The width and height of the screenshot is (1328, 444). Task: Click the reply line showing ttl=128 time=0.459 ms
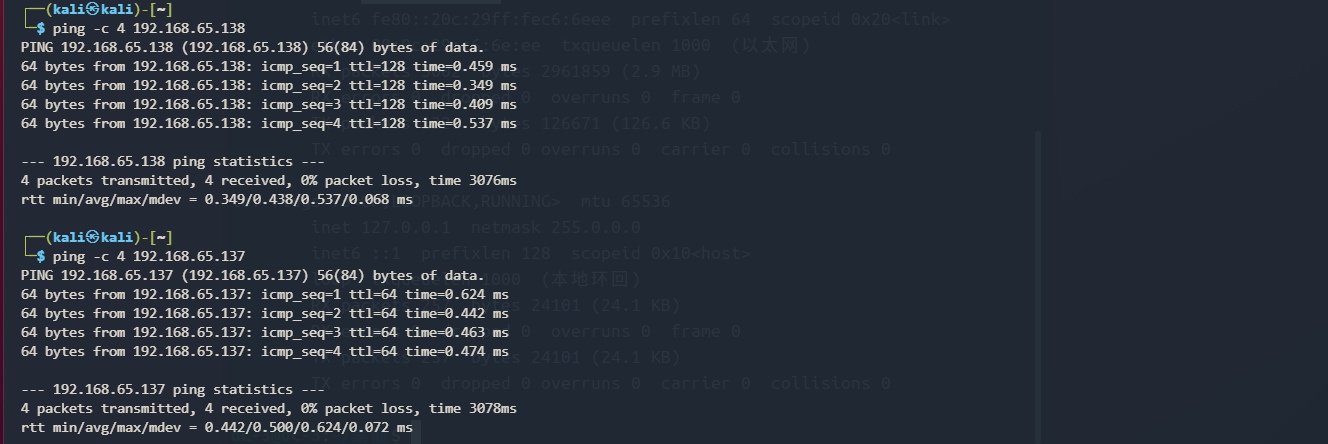point(268,66)
